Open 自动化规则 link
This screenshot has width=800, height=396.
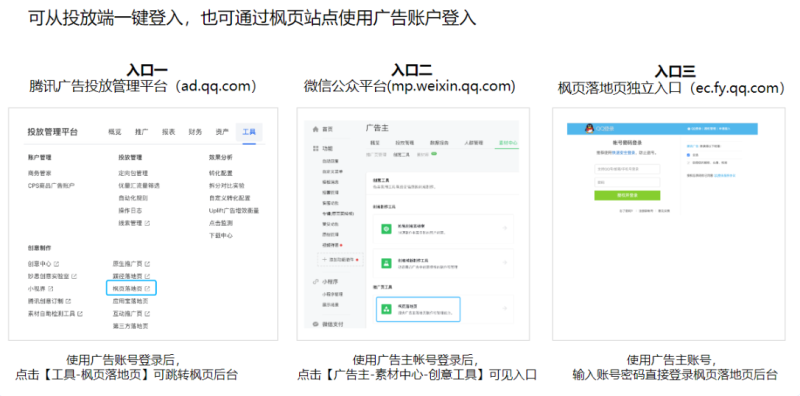(x=133, y=198)
